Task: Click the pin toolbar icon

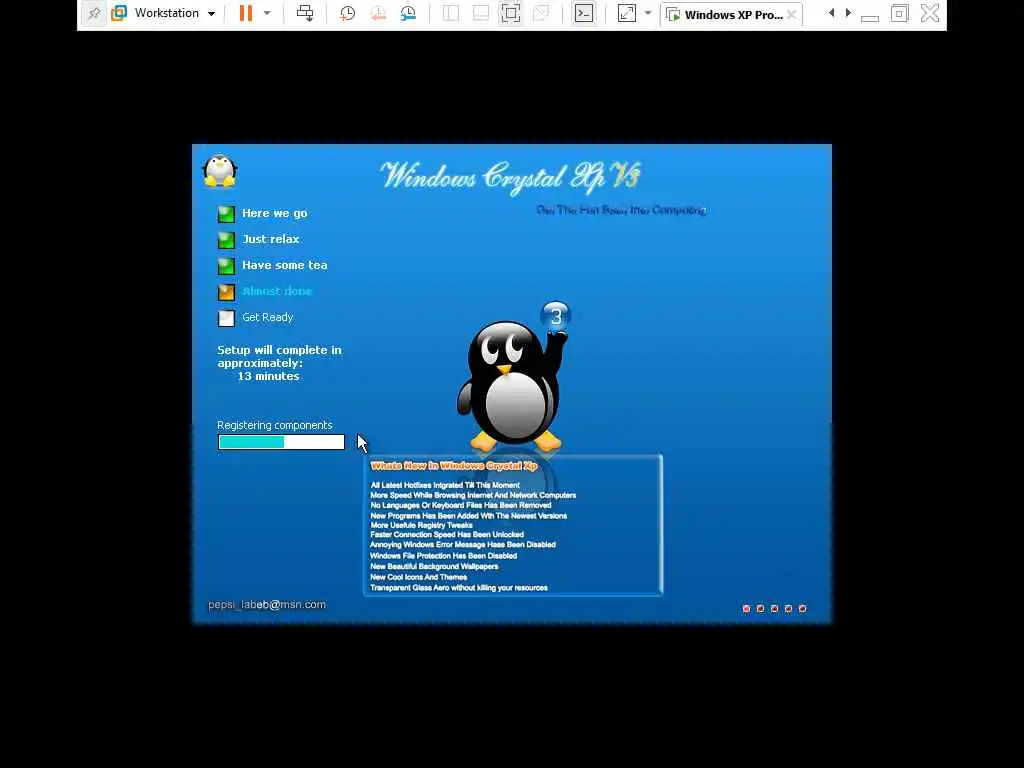Action: pos(94,13)
